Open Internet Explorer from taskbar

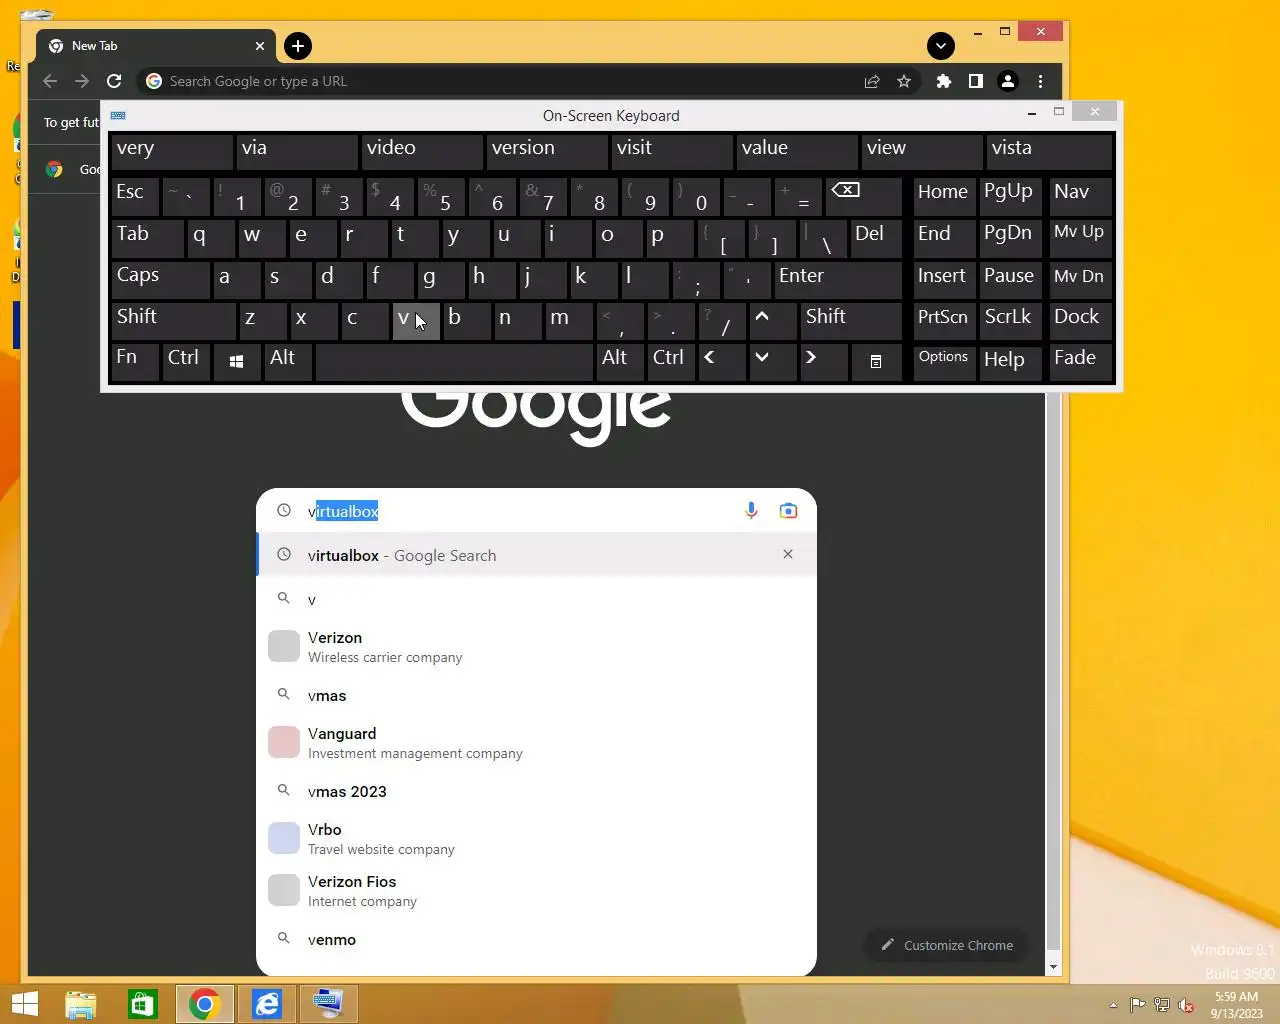pos(267,1003)
